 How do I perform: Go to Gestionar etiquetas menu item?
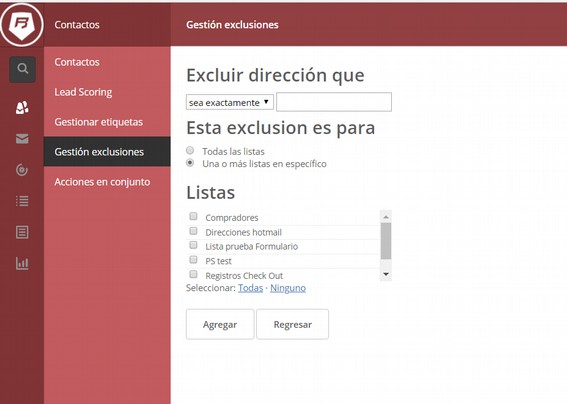[x=99, y=122]
